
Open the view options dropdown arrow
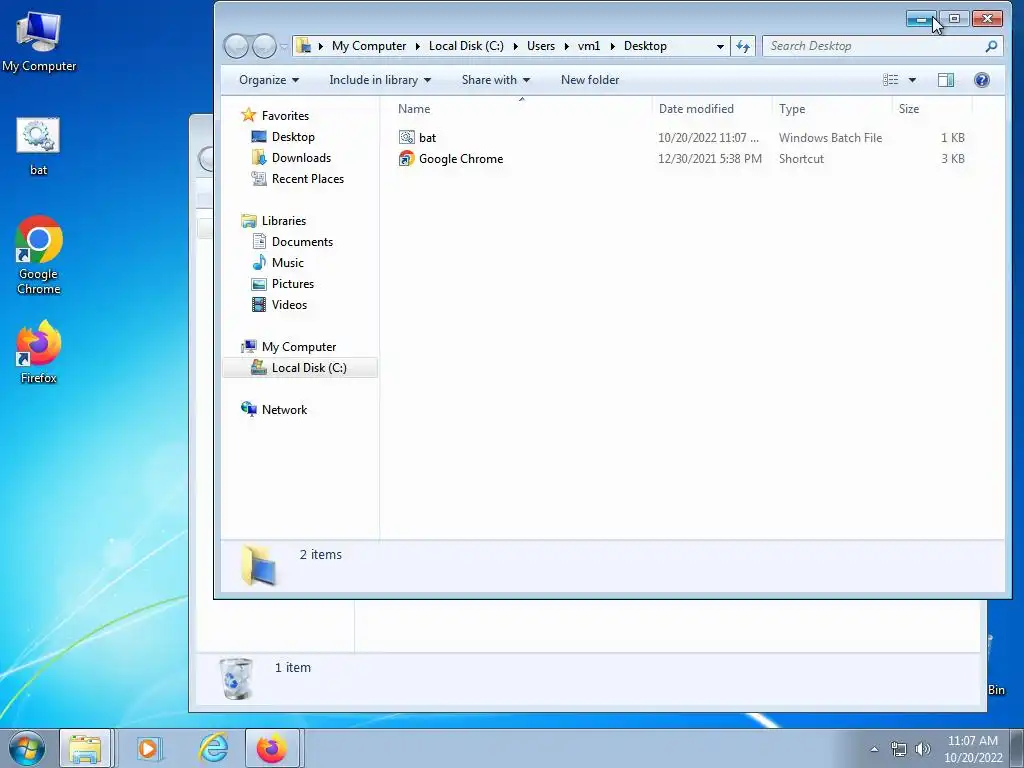pos(912,80)
